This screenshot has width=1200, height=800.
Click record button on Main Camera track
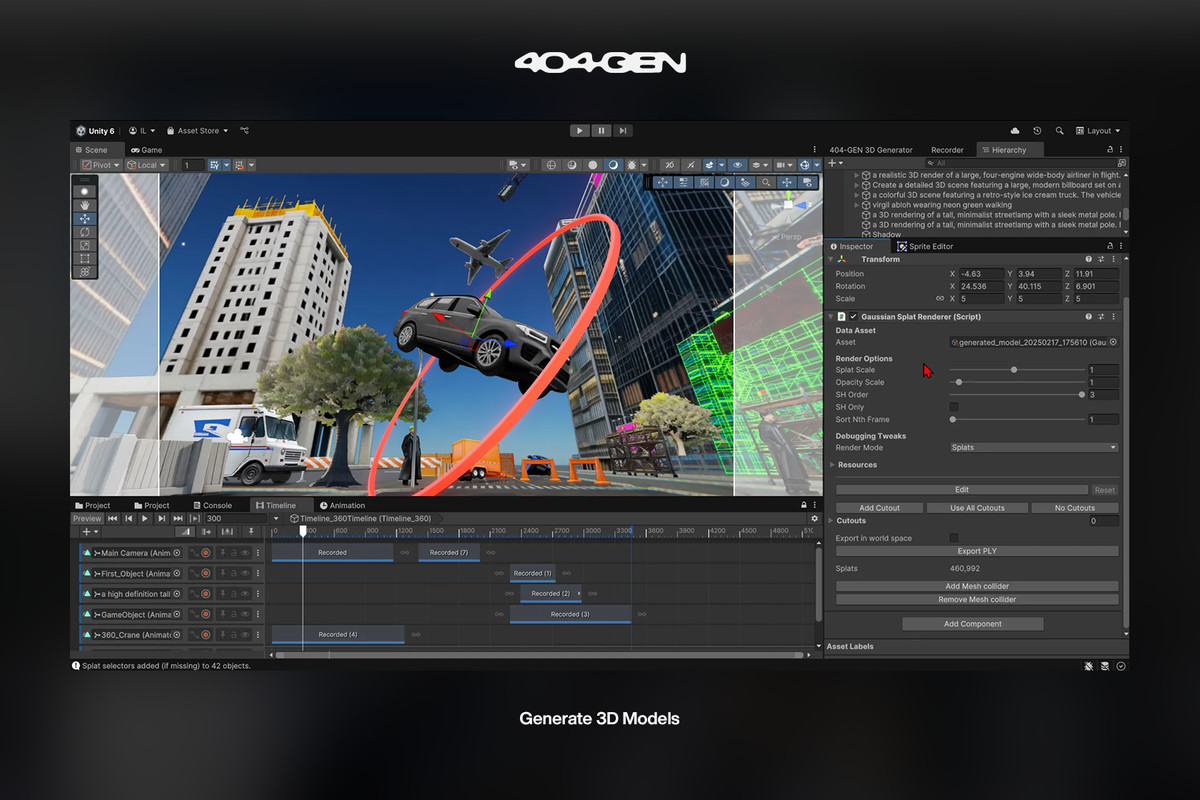(205, 553)
